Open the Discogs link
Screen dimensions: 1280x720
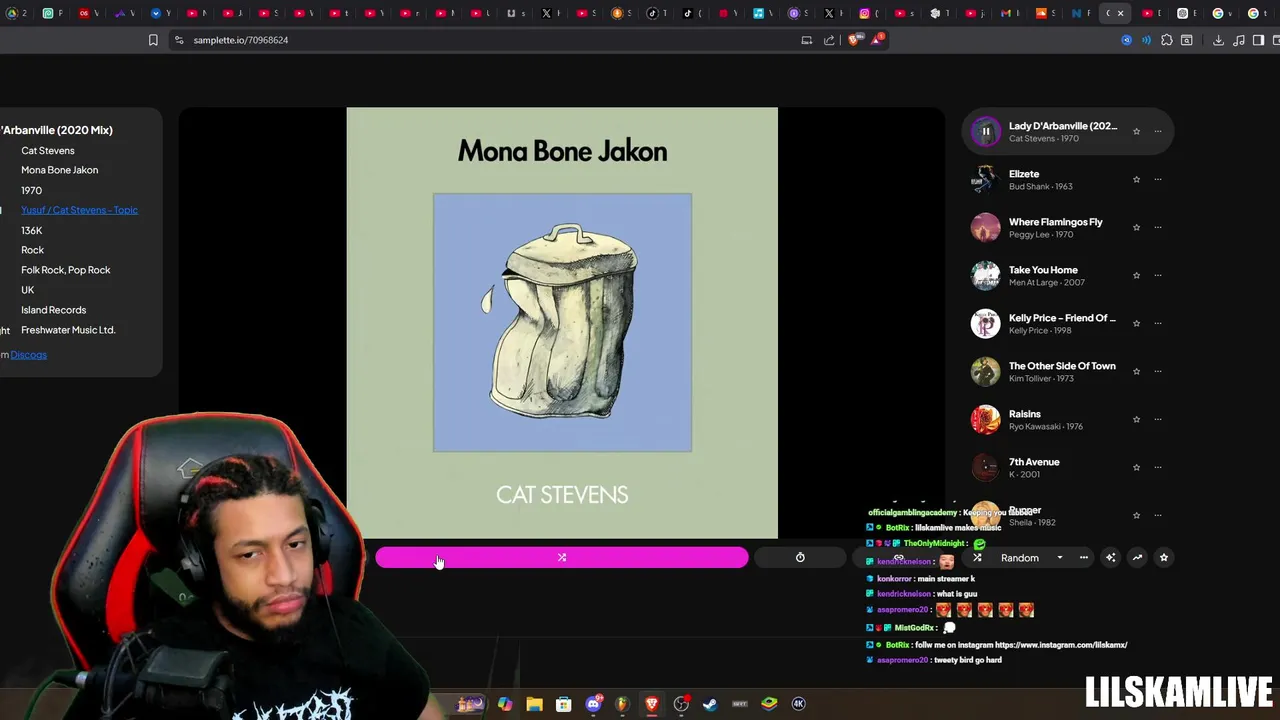point(28,355)
